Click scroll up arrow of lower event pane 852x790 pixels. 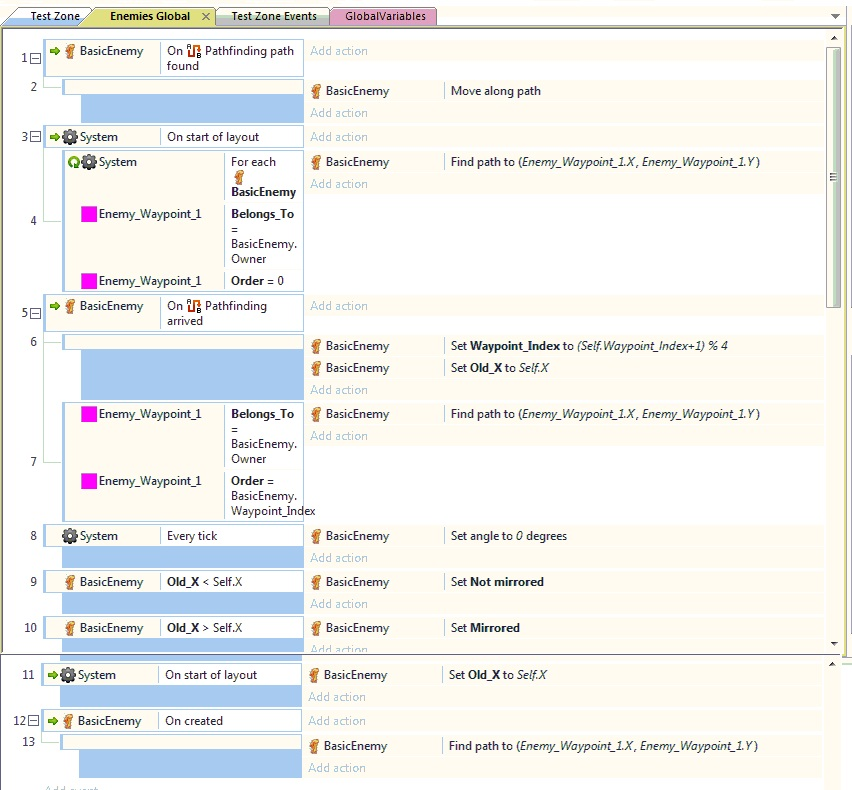tap(832, 664)
